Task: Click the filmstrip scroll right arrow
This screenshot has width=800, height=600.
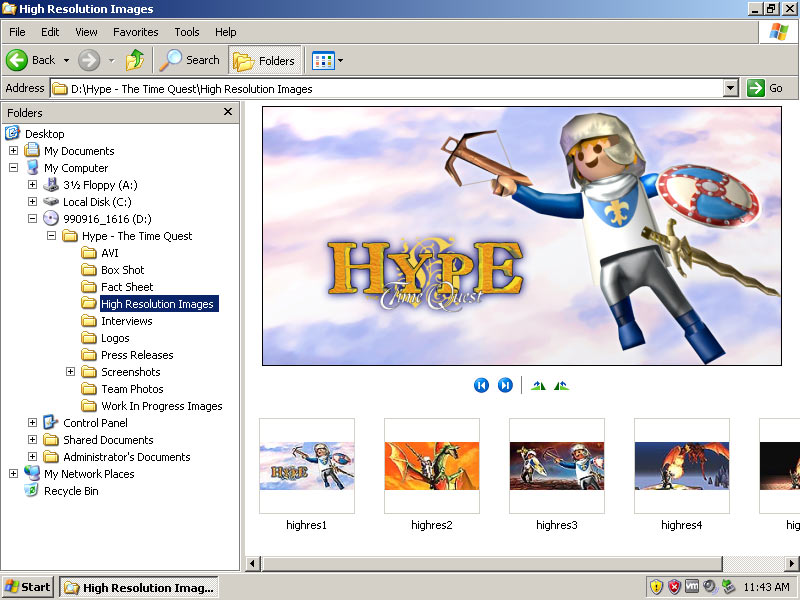Action: pos(791,563)
